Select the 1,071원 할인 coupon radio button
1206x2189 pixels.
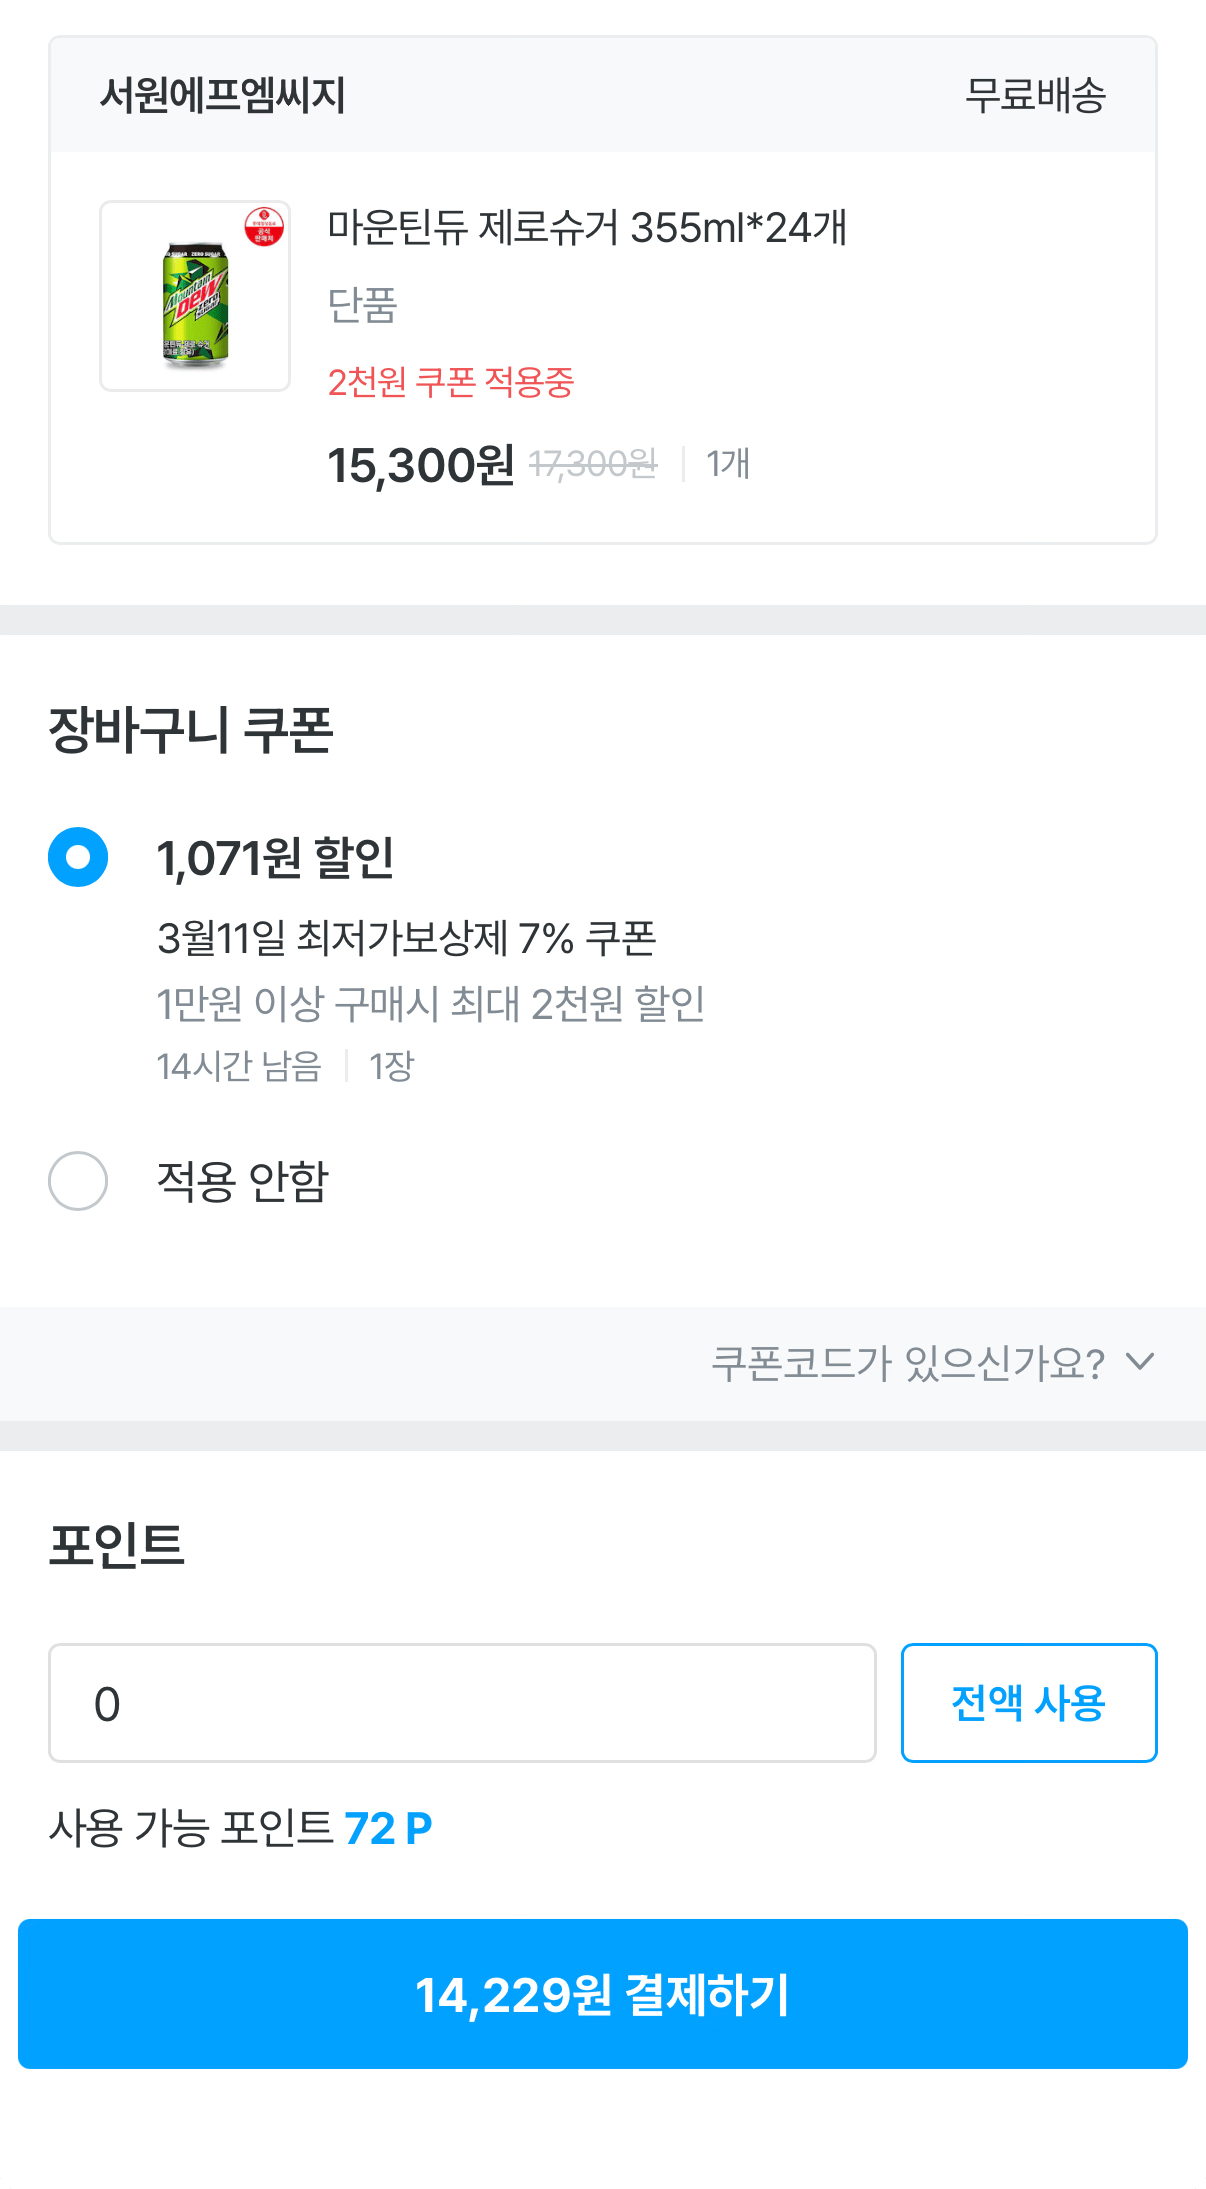(78, 857)
